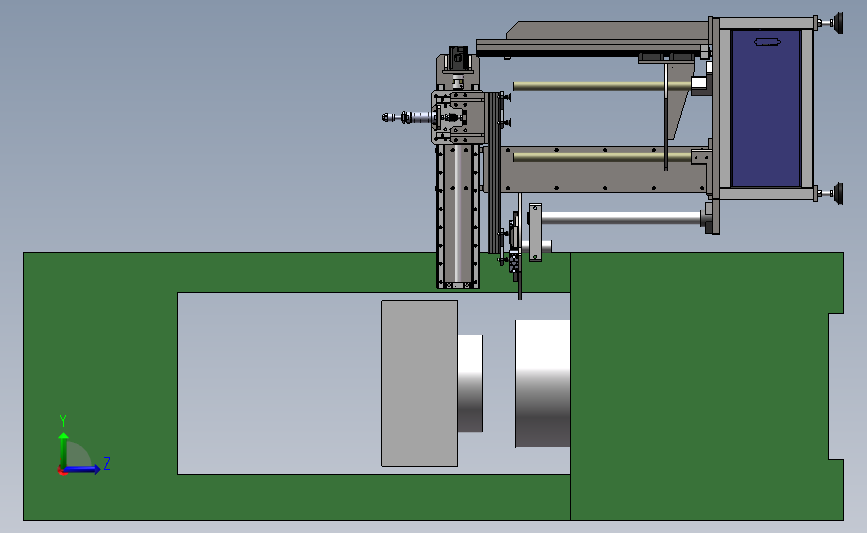Select the right green machine block
The height and width of the screenshot is (533, 867).
click(707, 386)
